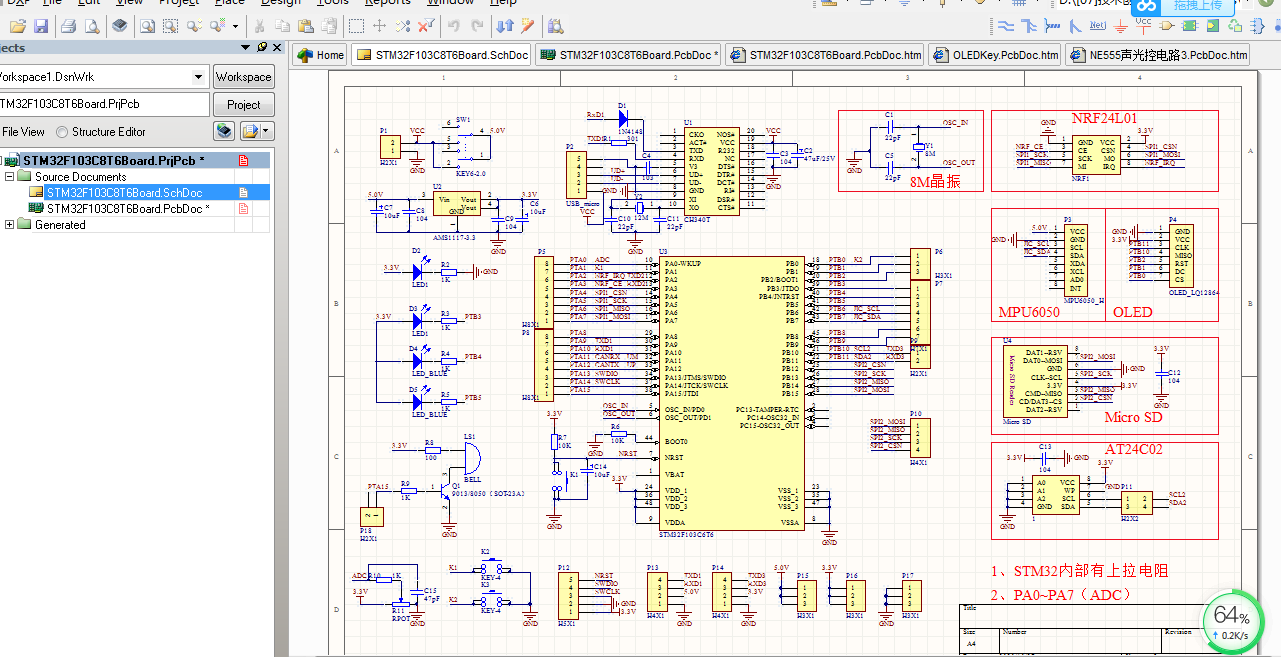1281x657 pixels.
Task: Select the Place Wire tool
Action: (x=1006, y=26)
